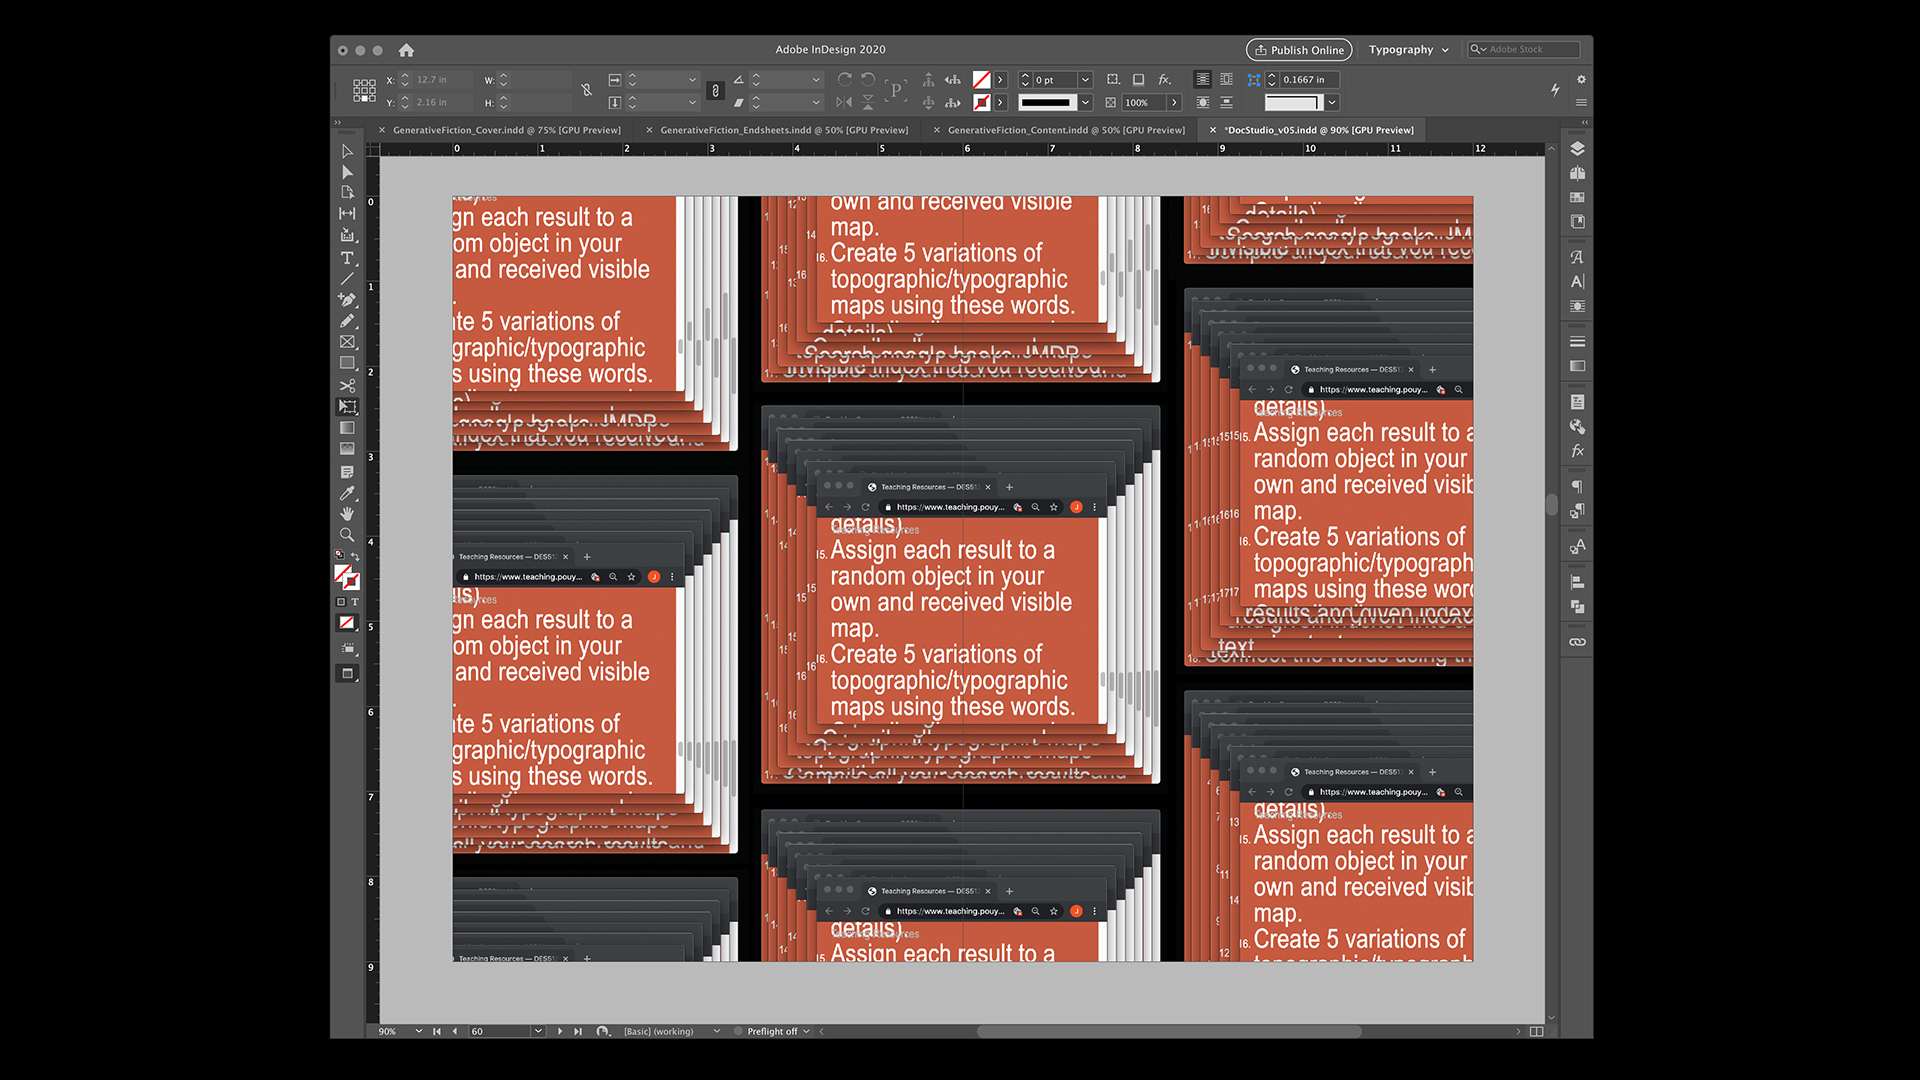
Task: Click the stroke color swatch in control bar
Action: 982,102
